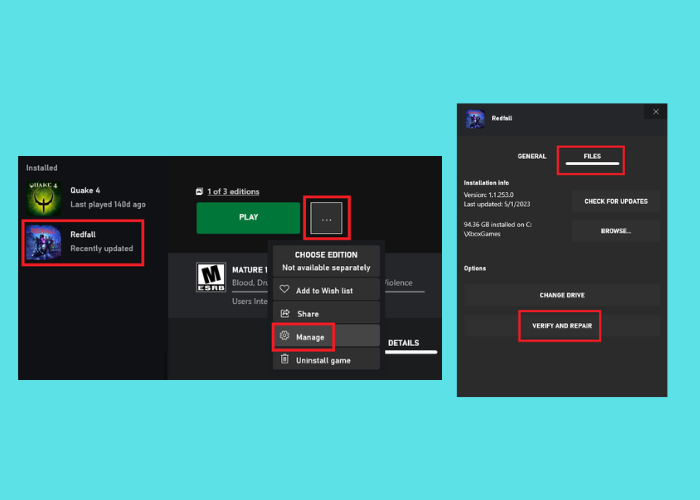Click the Last updated 5/1/2023 text

(x=497, y=204)
